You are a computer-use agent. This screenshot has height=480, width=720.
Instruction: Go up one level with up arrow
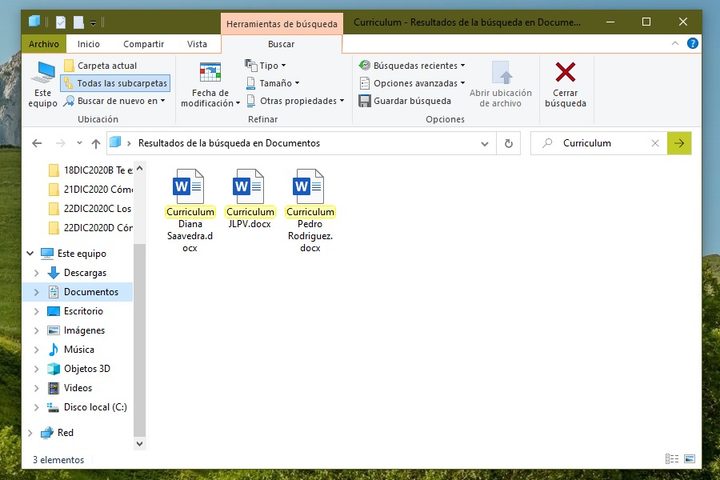pyautogui.click(x=96, y=144)
